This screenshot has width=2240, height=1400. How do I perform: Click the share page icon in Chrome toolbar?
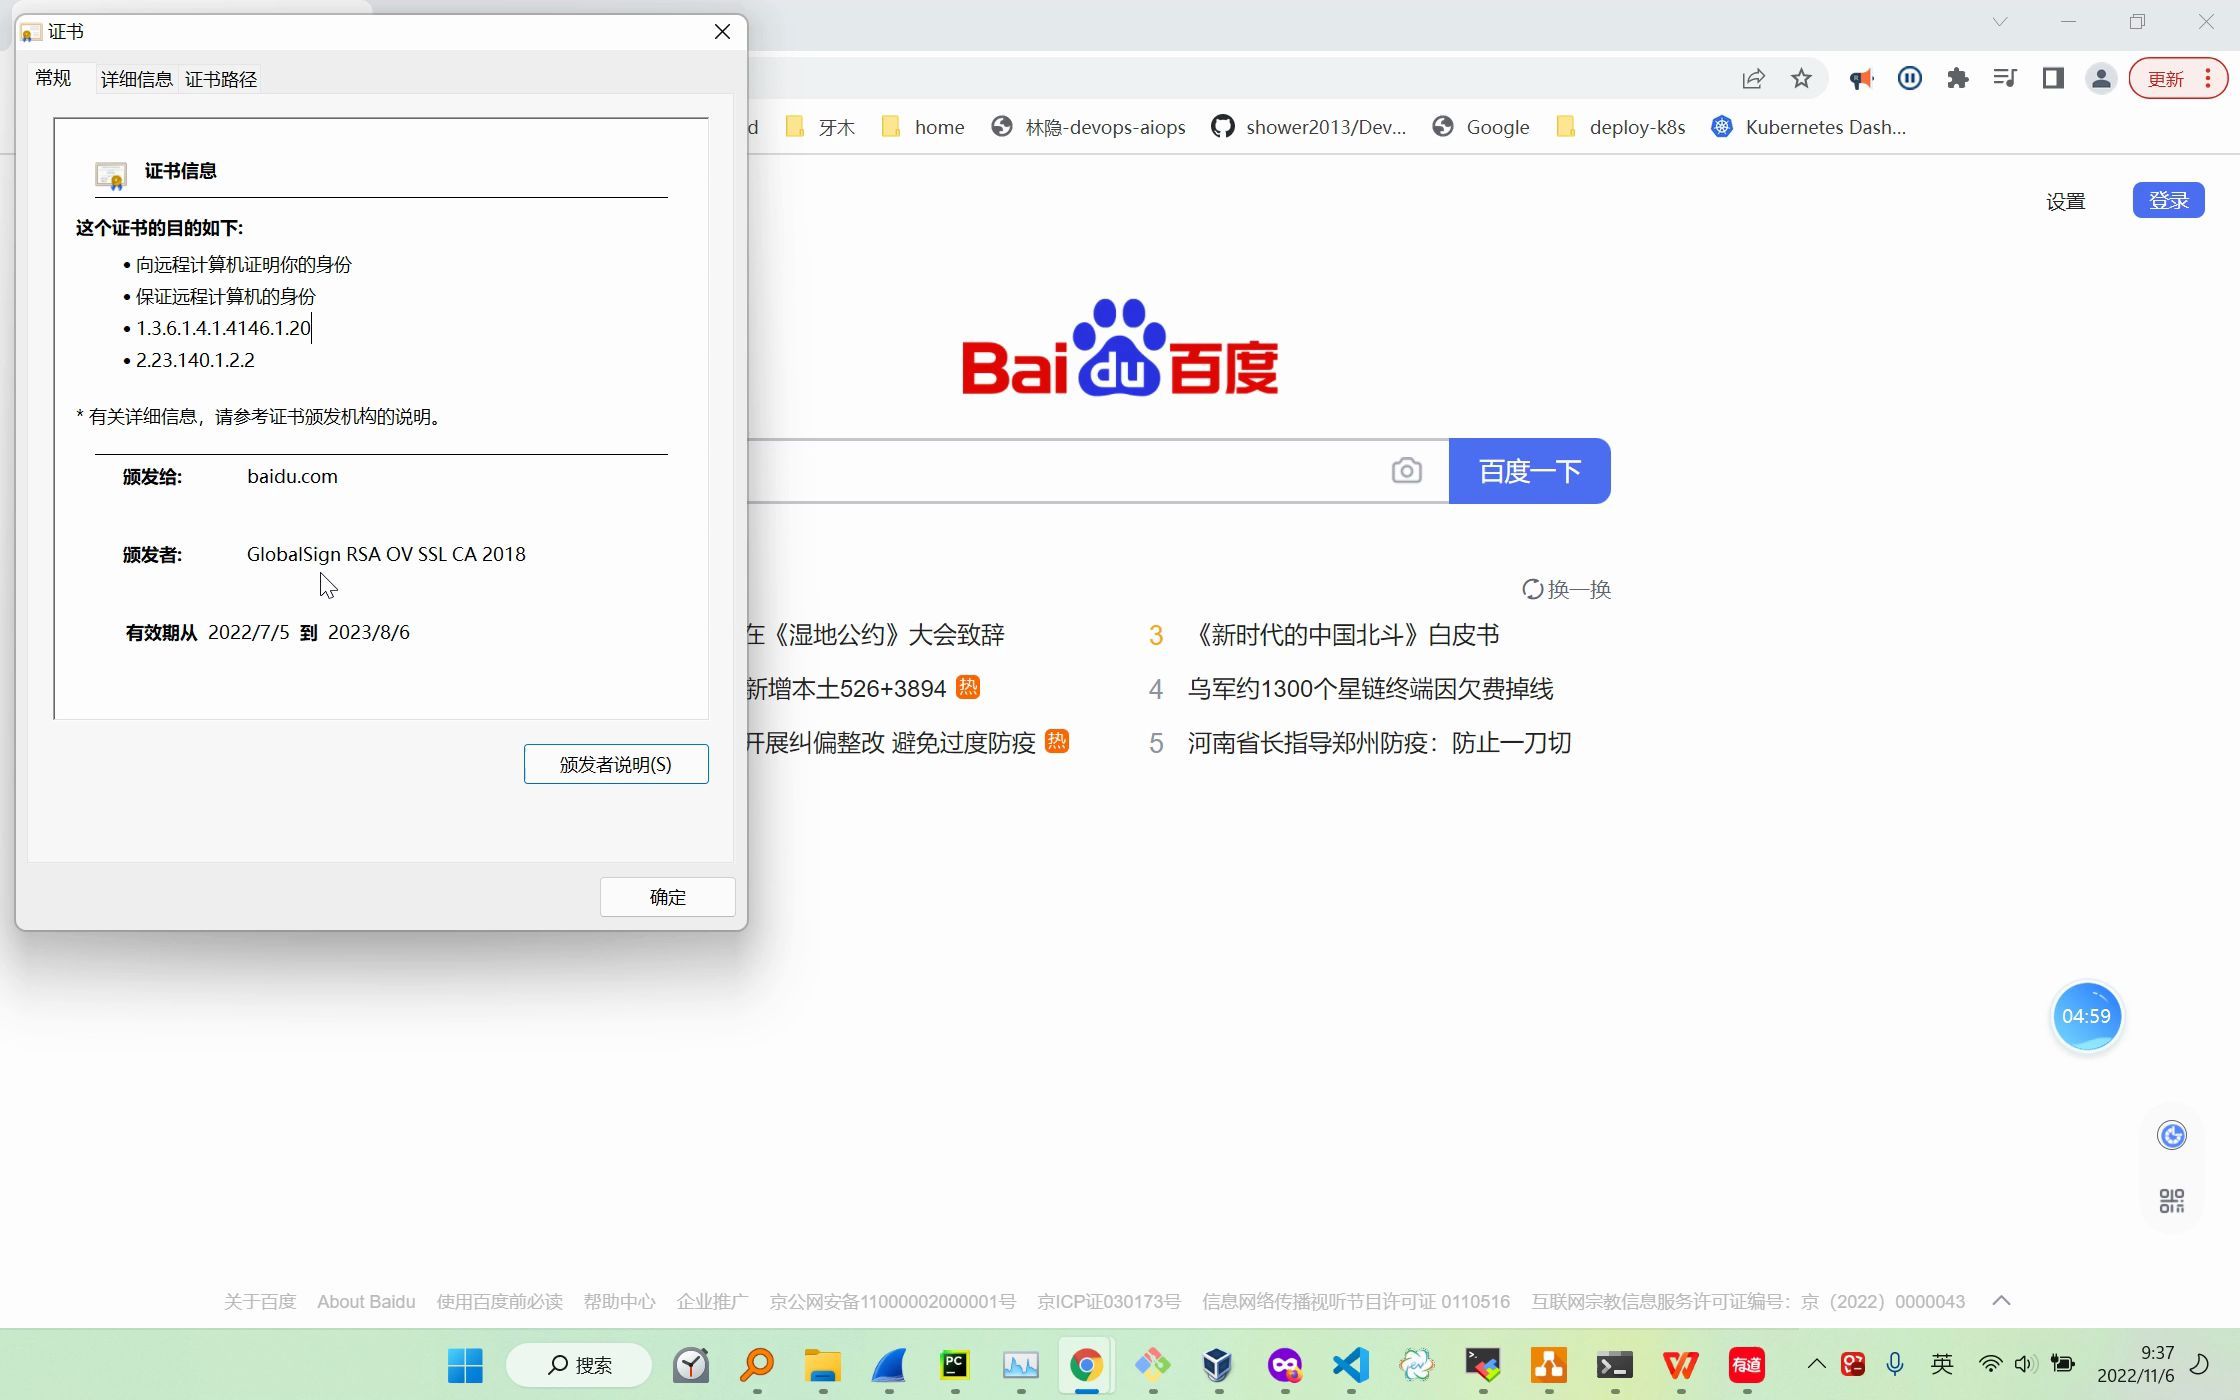click(x=1753, y=79)
